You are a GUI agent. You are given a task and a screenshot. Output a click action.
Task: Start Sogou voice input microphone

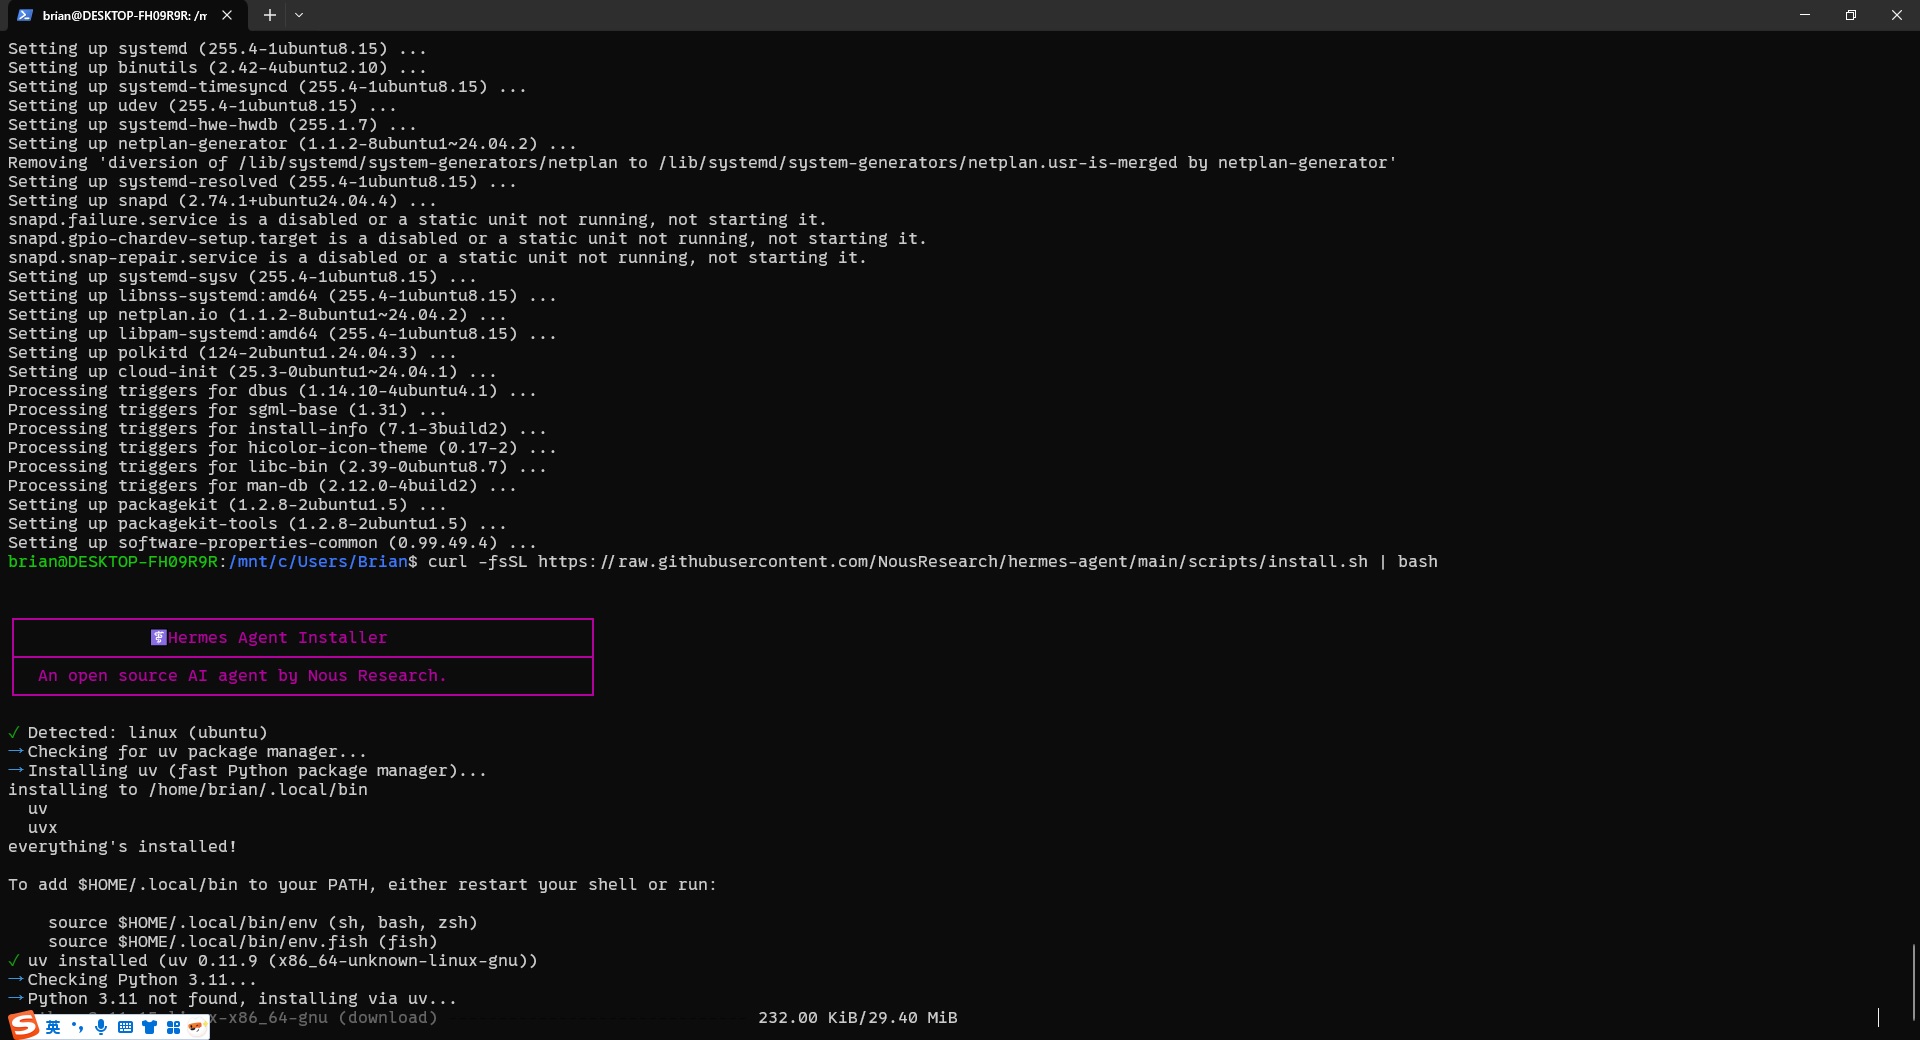coord(101,1027)
